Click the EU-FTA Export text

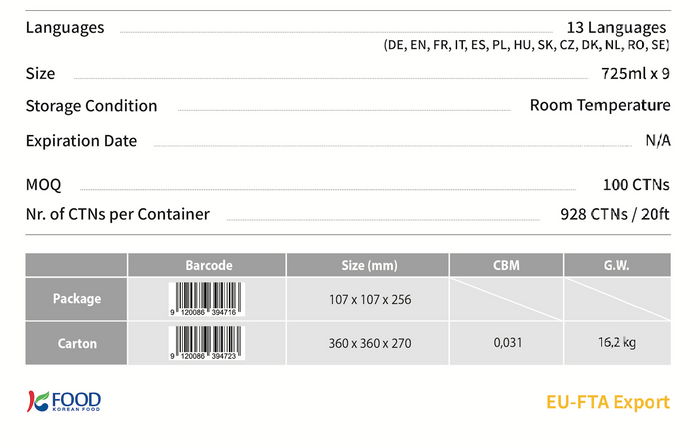(608, 402)
